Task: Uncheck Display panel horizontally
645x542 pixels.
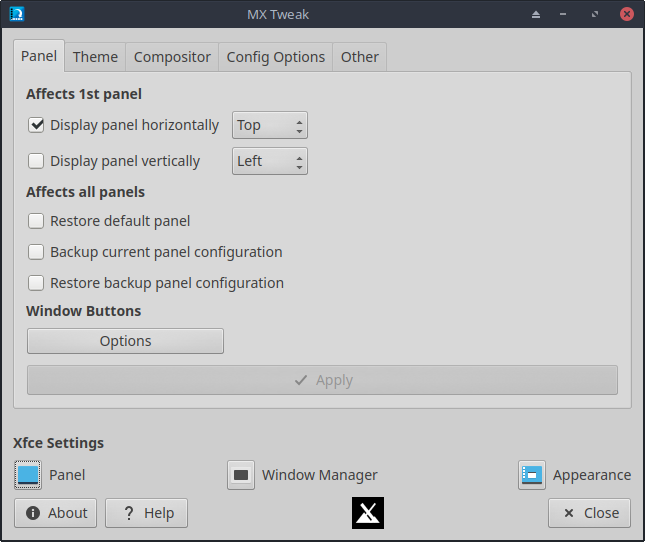Action: (x=36, y=125)
